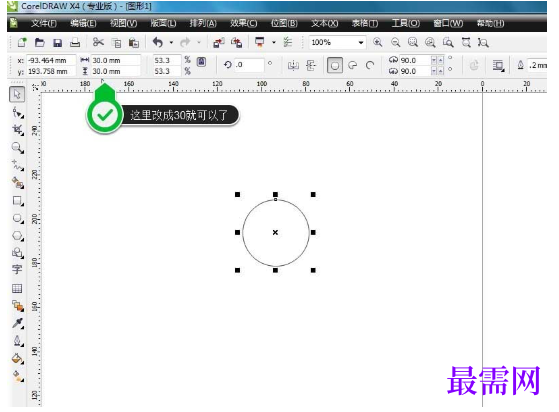The image size is (559, 412).
Task: Click the Open folder icon
Action: tap(40, 43)
